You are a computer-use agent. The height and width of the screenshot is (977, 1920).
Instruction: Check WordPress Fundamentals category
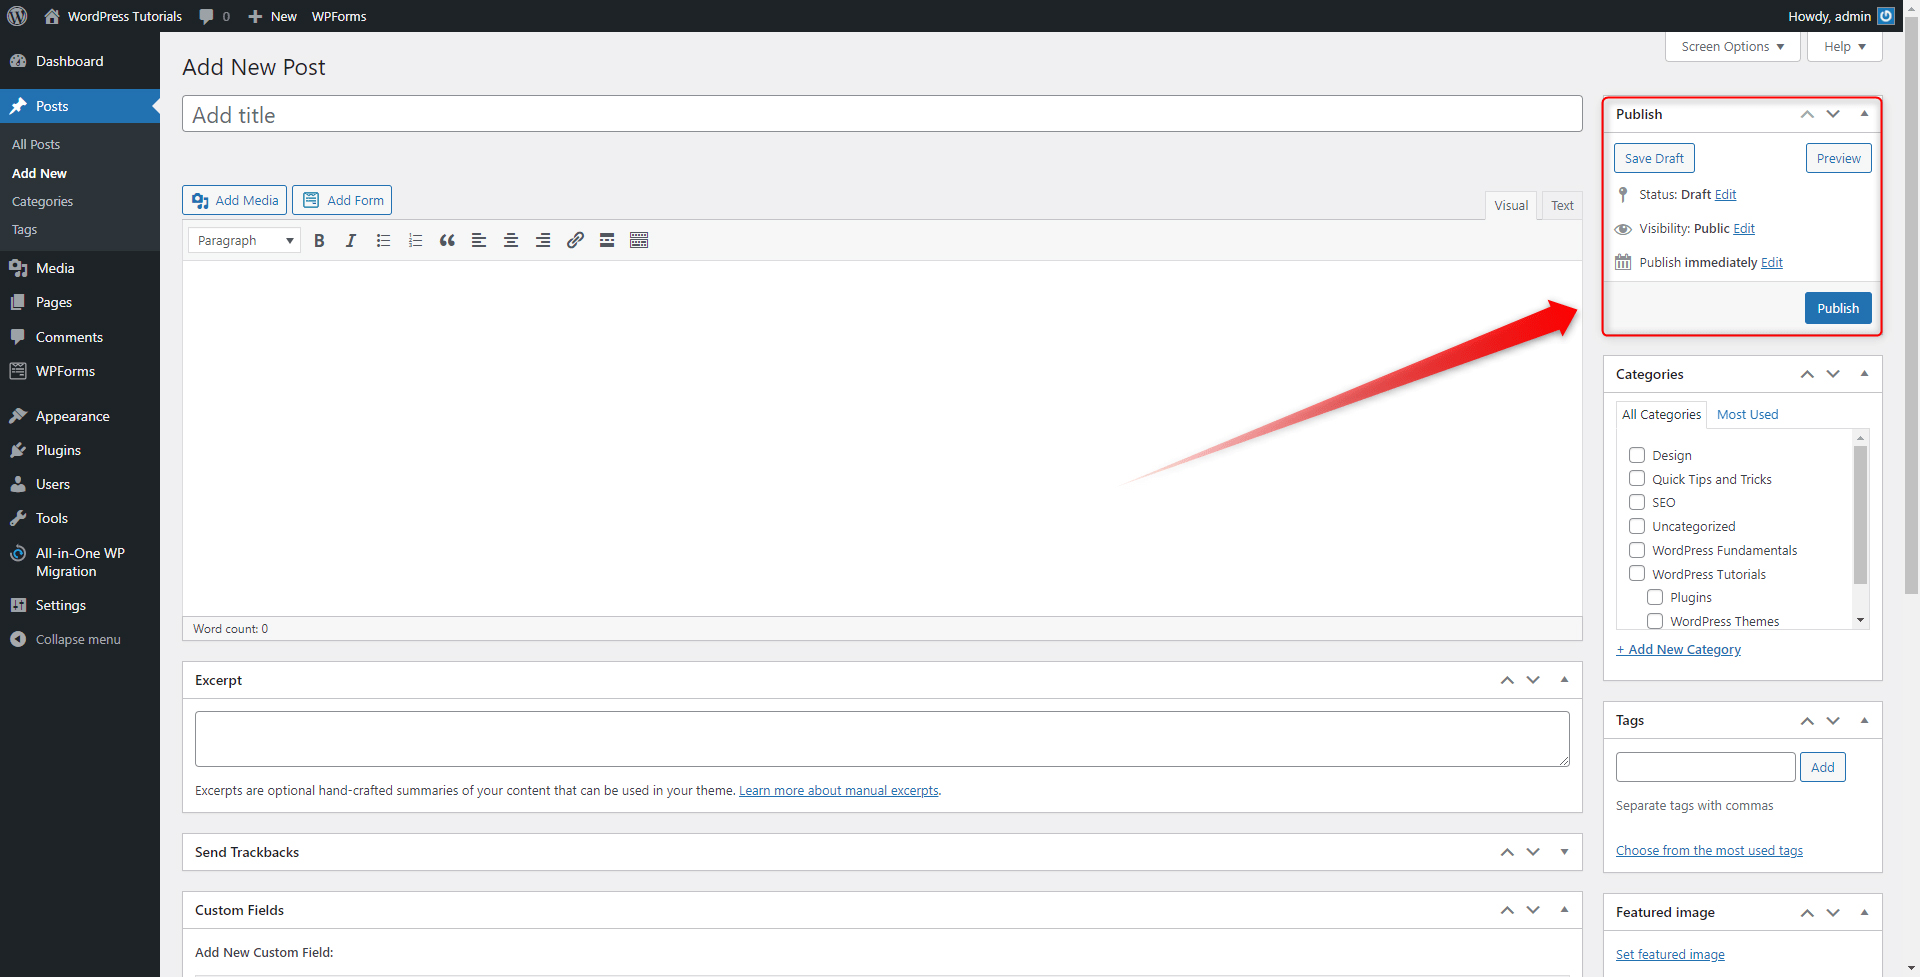[x=1637, y=550]
